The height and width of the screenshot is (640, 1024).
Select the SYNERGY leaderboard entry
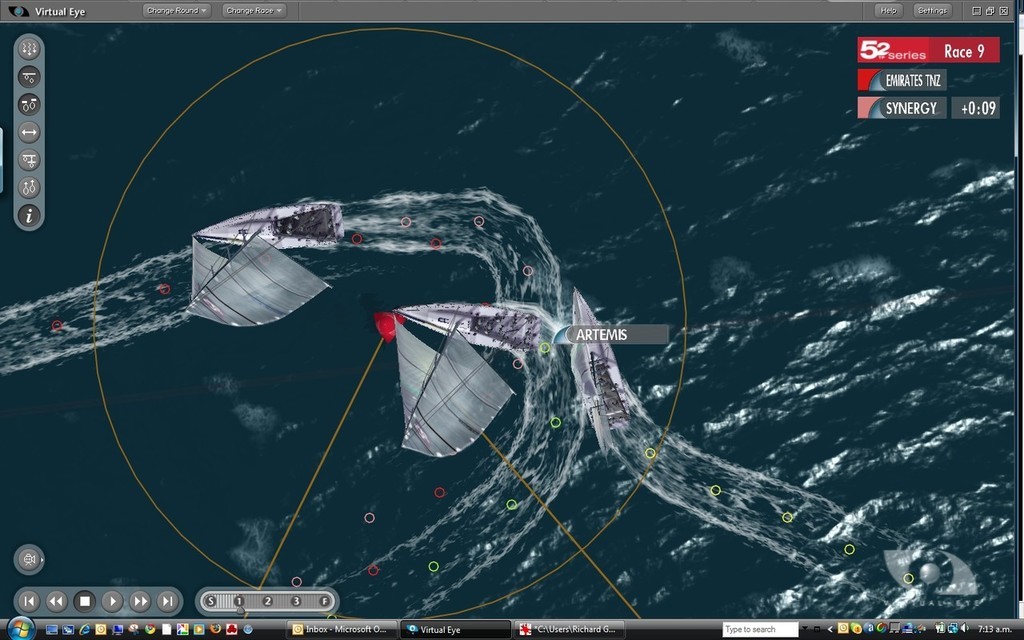pyautogui.click(x=902, y=108)
